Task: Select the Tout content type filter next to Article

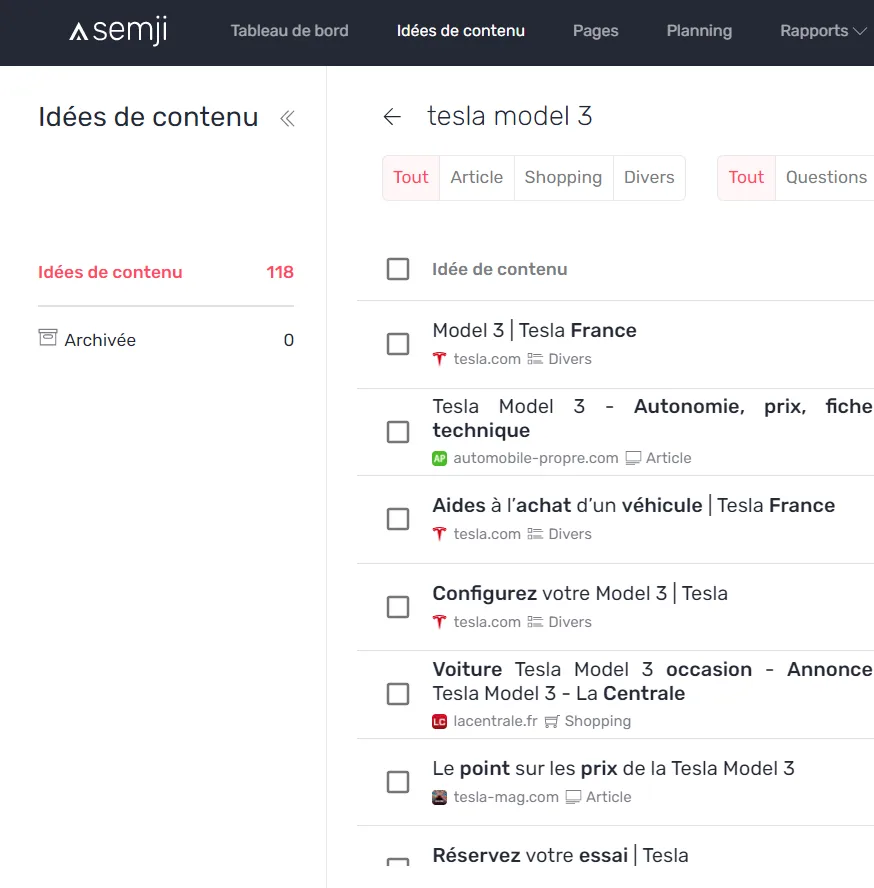Action: coord(411,177)
